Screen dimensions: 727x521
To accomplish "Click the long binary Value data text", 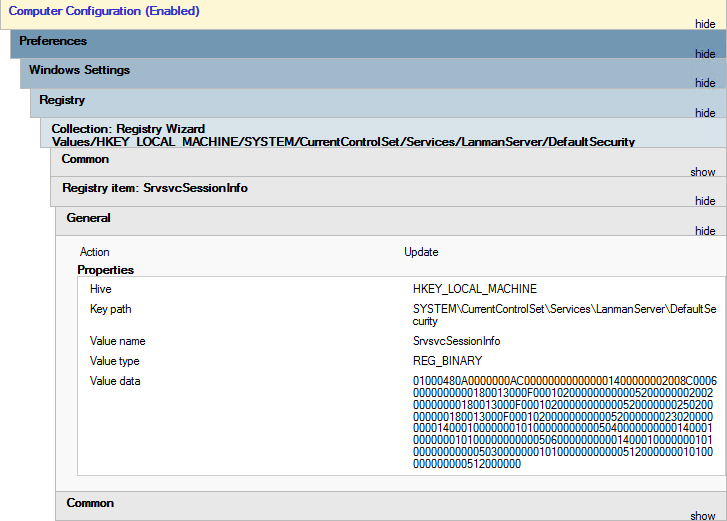I will coord(564,422).
